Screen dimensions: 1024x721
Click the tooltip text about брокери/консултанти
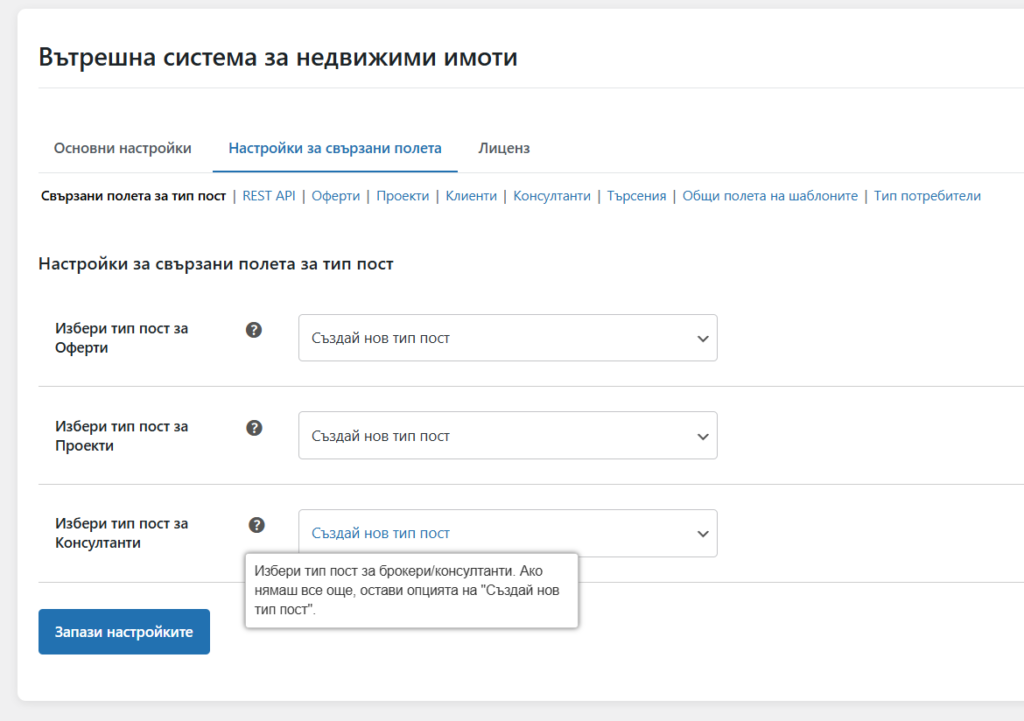pyautogui.click(x=411, y=589)
